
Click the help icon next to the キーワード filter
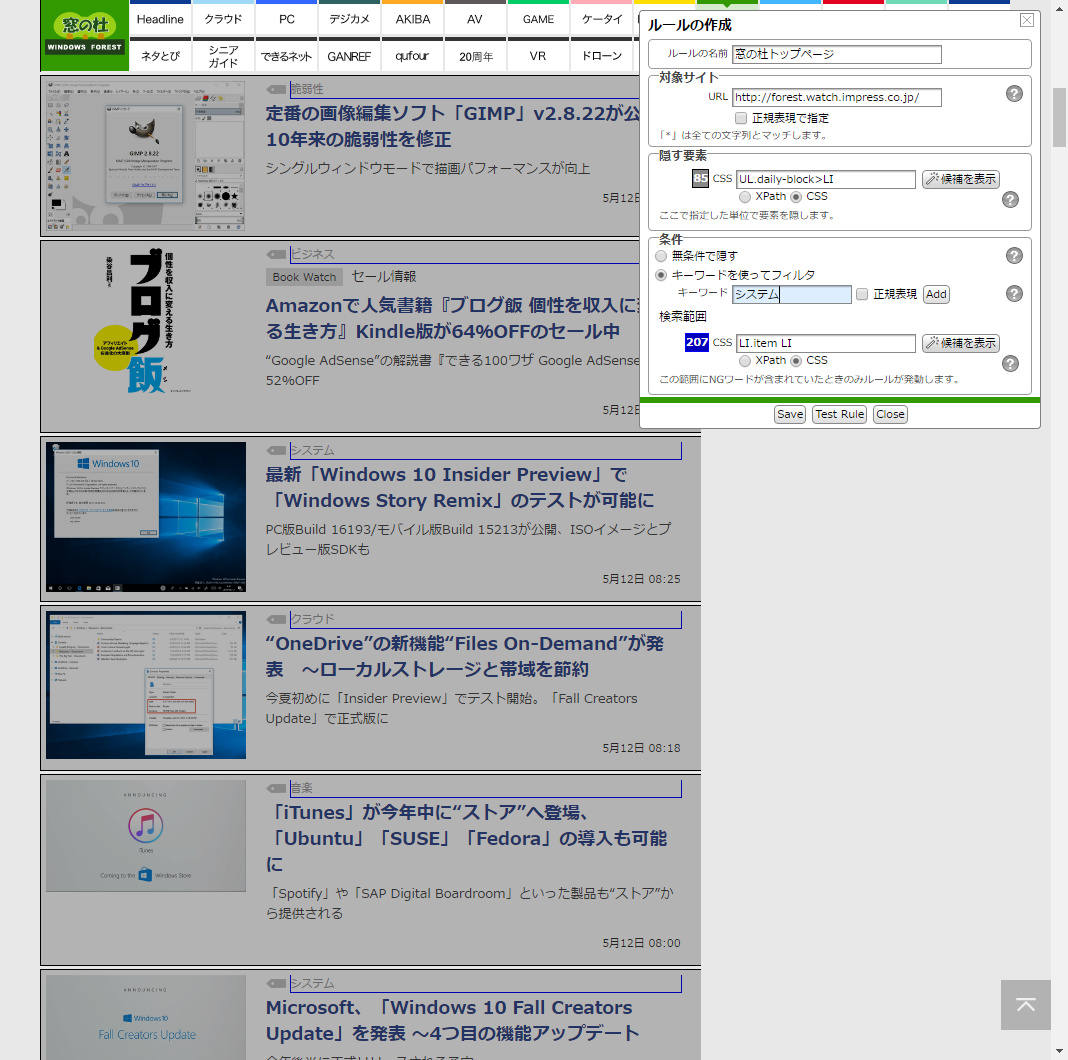coord(1014,293)
